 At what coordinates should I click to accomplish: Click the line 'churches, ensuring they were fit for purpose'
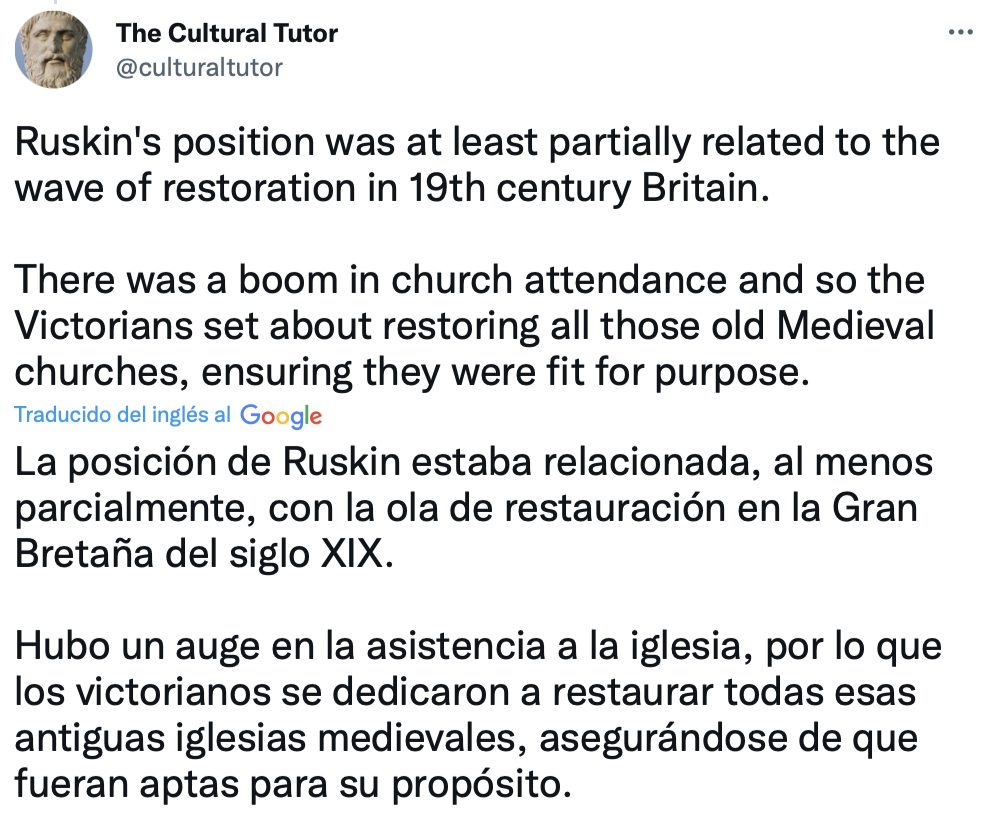409,372
